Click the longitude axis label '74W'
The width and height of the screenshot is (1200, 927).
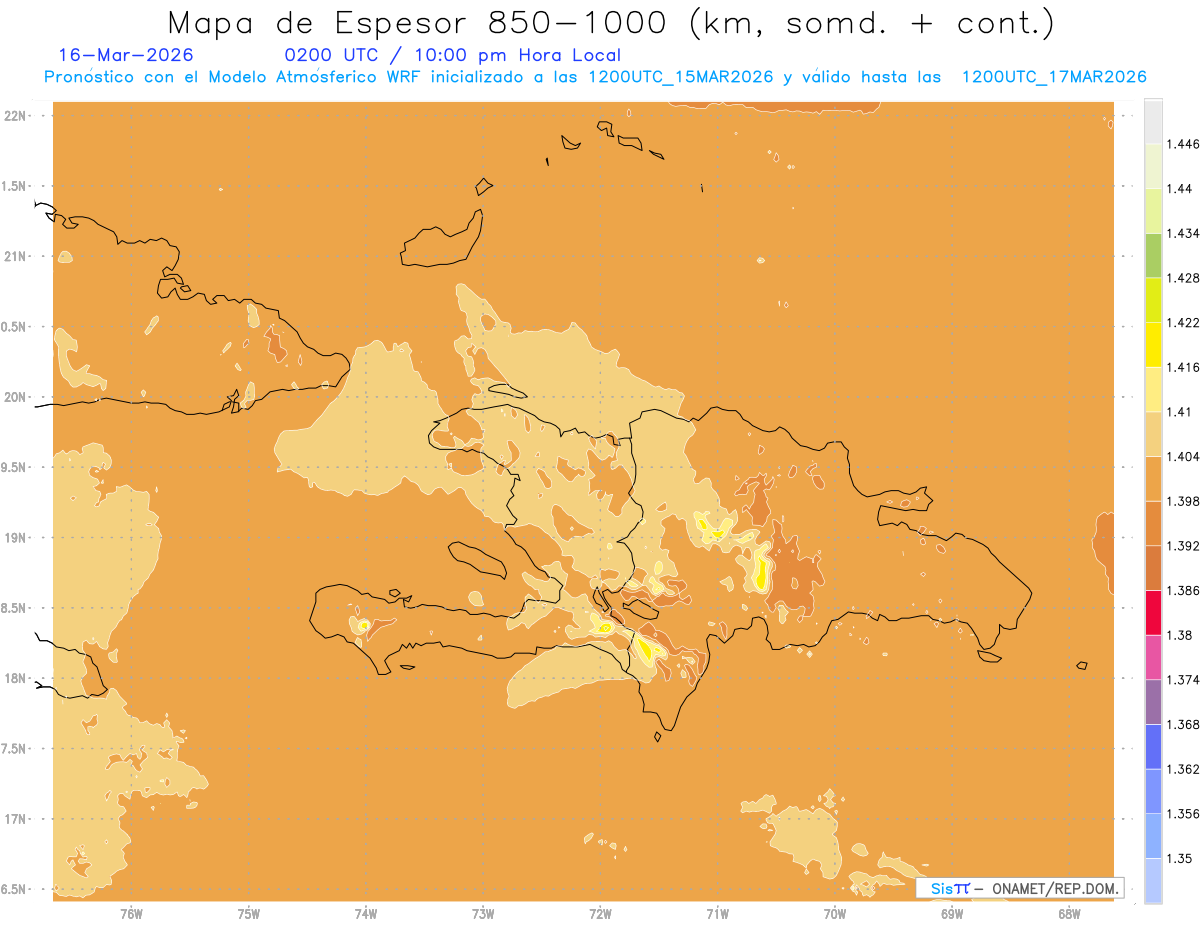pos(366,913)
